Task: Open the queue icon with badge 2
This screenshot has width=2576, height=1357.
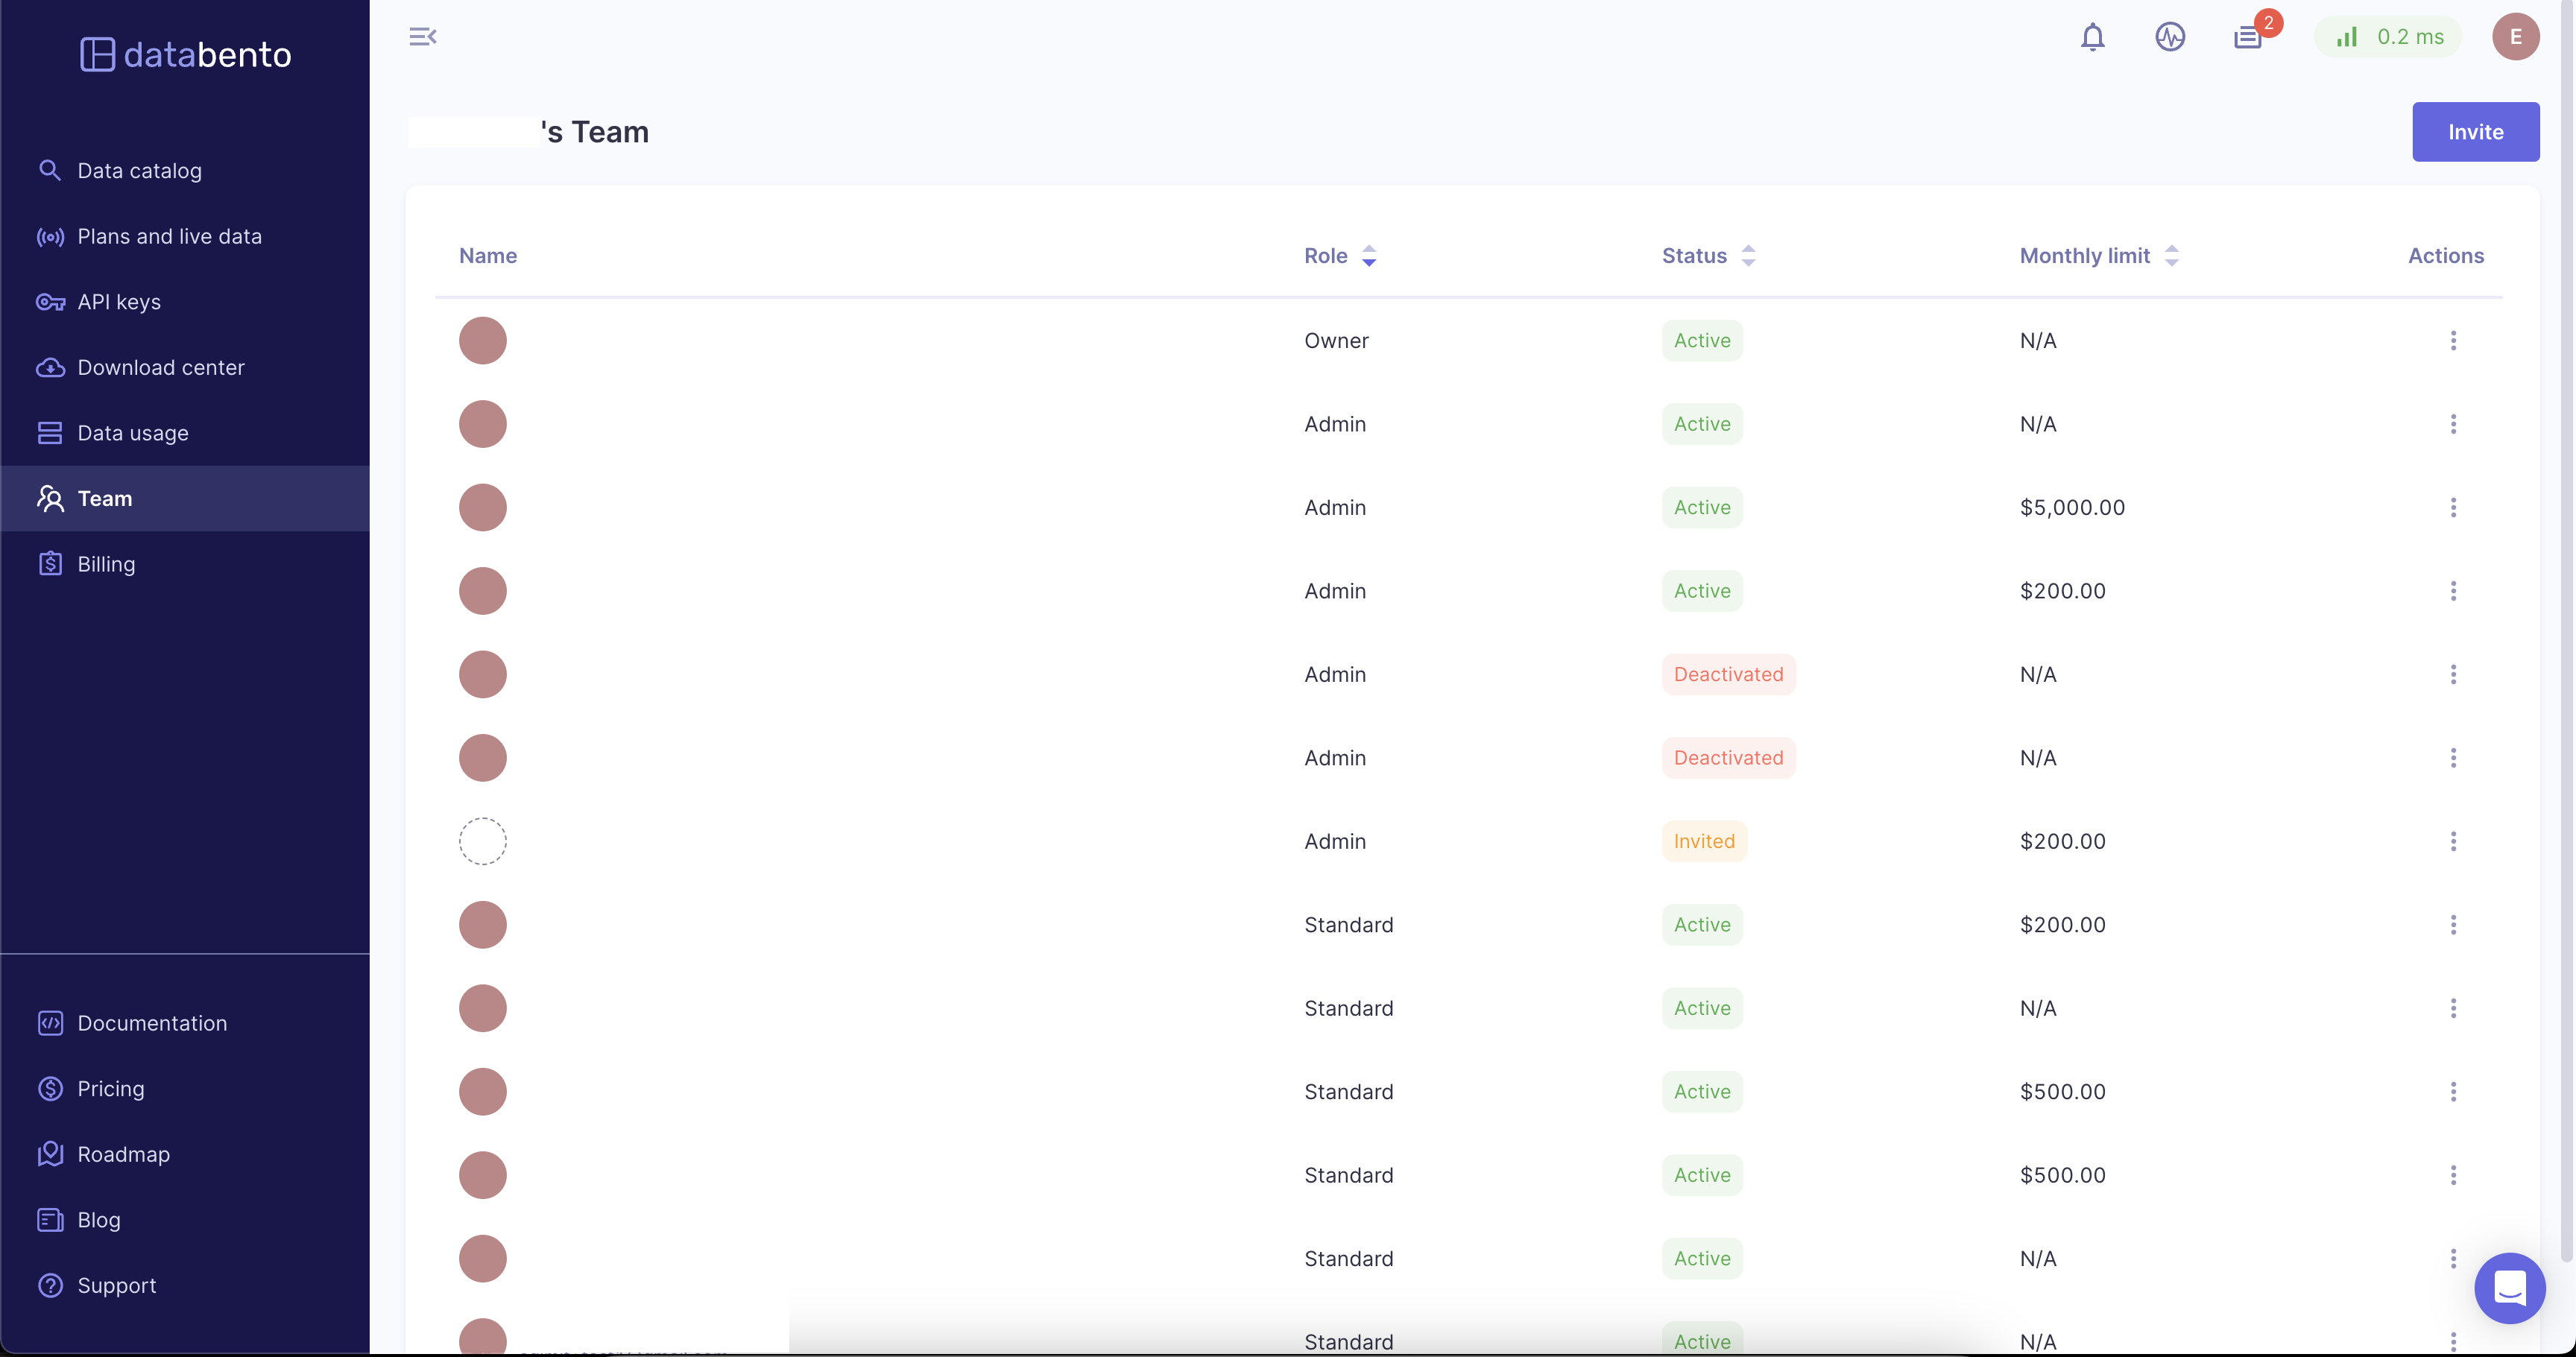Action: (x=2248, y=37)
